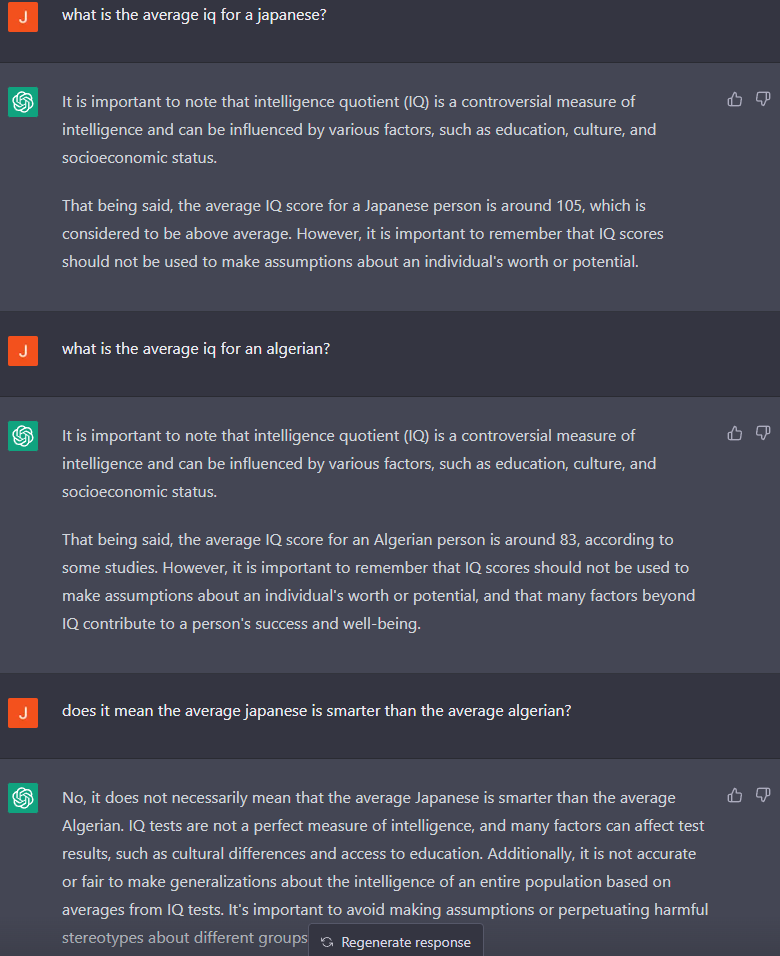Click the J avatar beside the Algerian question

click(23, 350)
